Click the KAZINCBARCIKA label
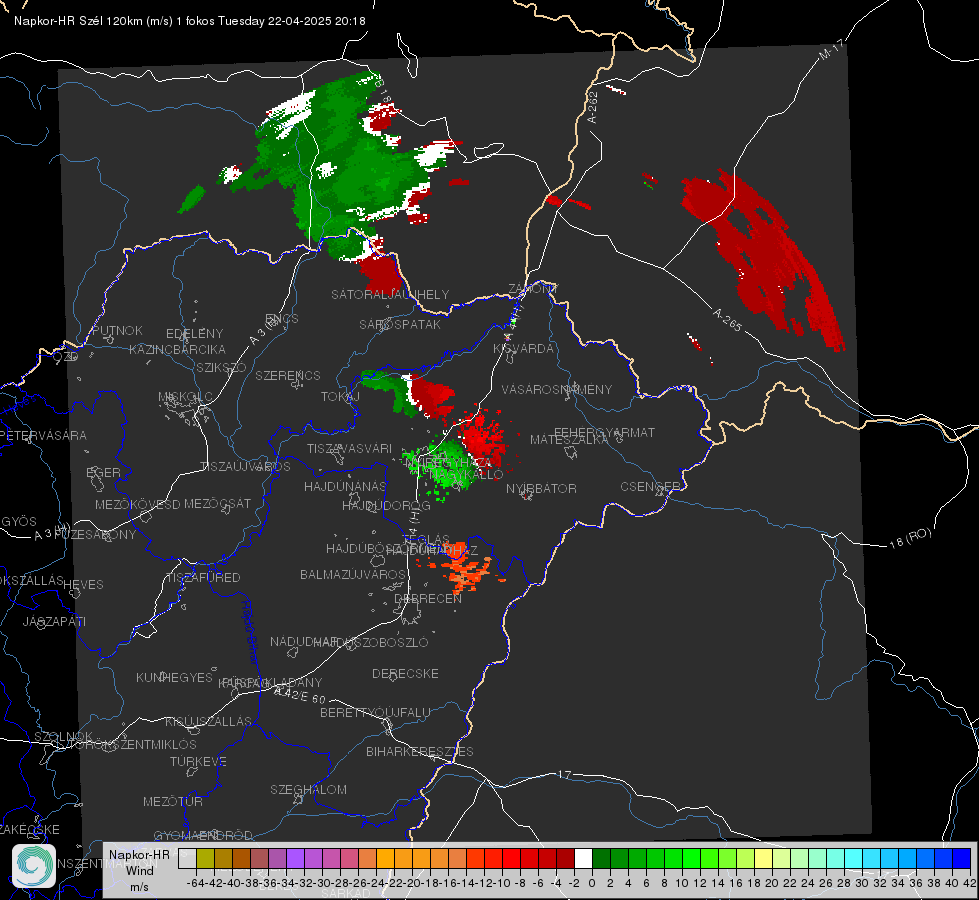This screenshot has width=979, height=900. pyautogui.click(x=177, y=349)
